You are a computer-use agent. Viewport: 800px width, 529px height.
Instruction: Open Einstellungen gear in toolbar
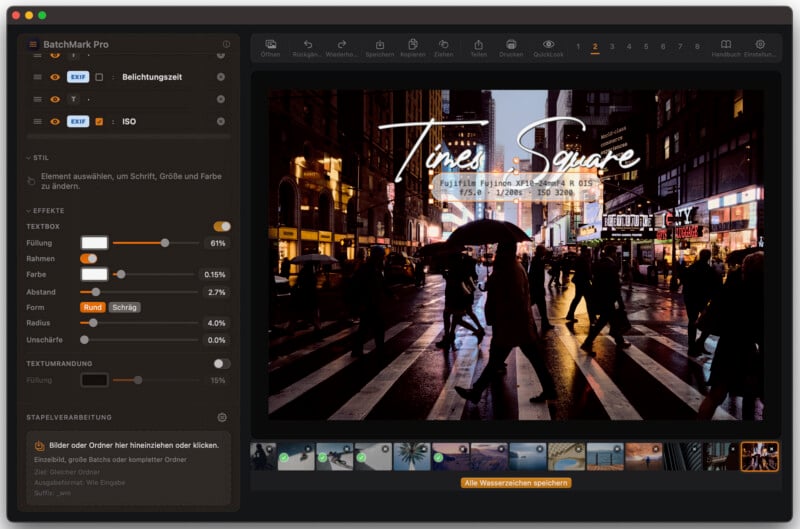tap(760, 45)
